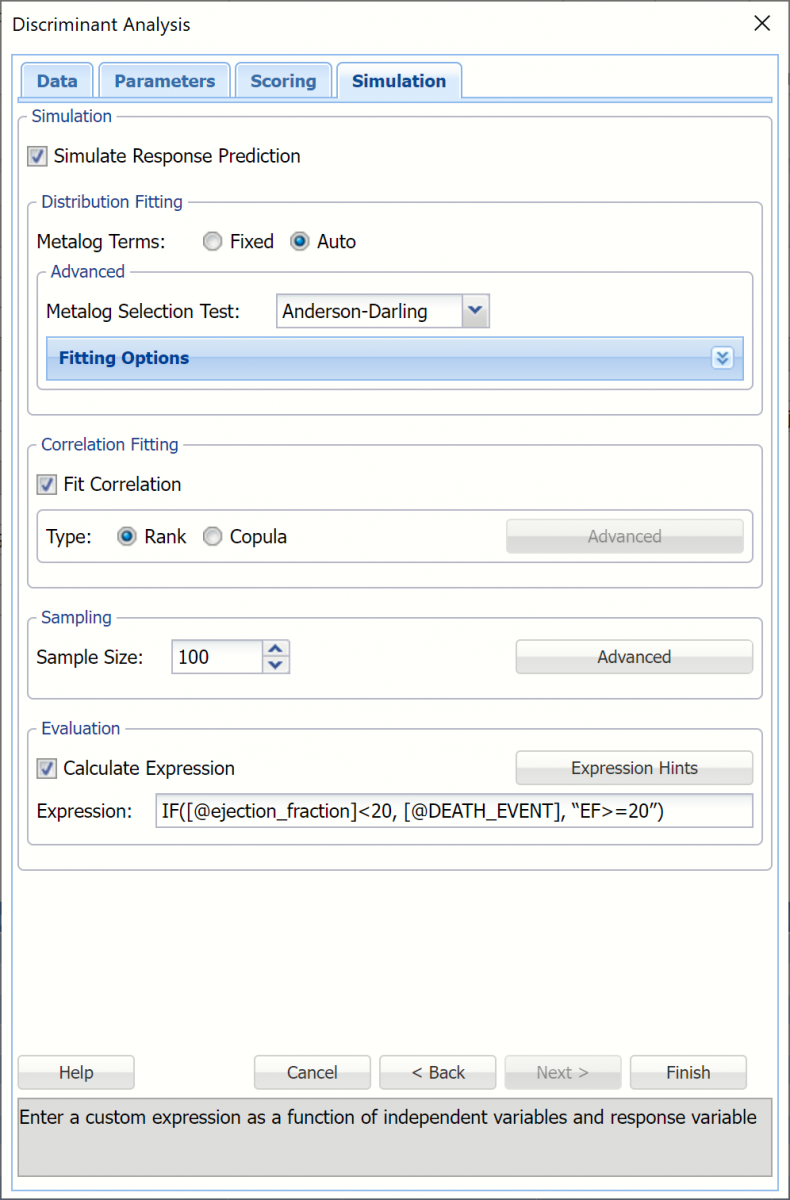Image resolution: width=790 pixels, height=1200 pixels.
Task: Uncheck the Fit Correlation checkbox
Action: pyautogui.click(x=47, y=485)
